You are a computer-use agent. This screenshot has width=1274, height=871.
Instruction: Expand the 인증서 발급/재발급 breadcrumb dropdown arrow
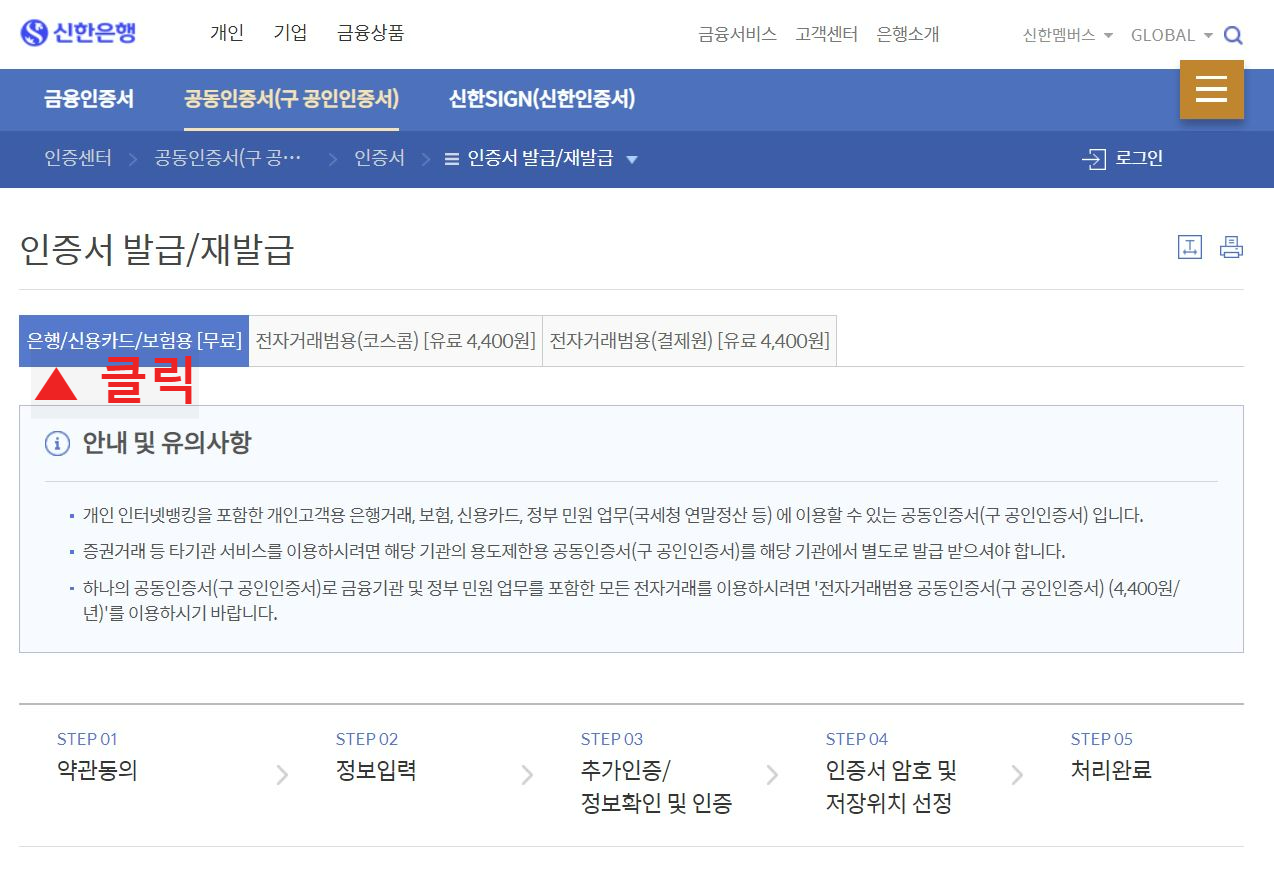click(x=633, y=158)
